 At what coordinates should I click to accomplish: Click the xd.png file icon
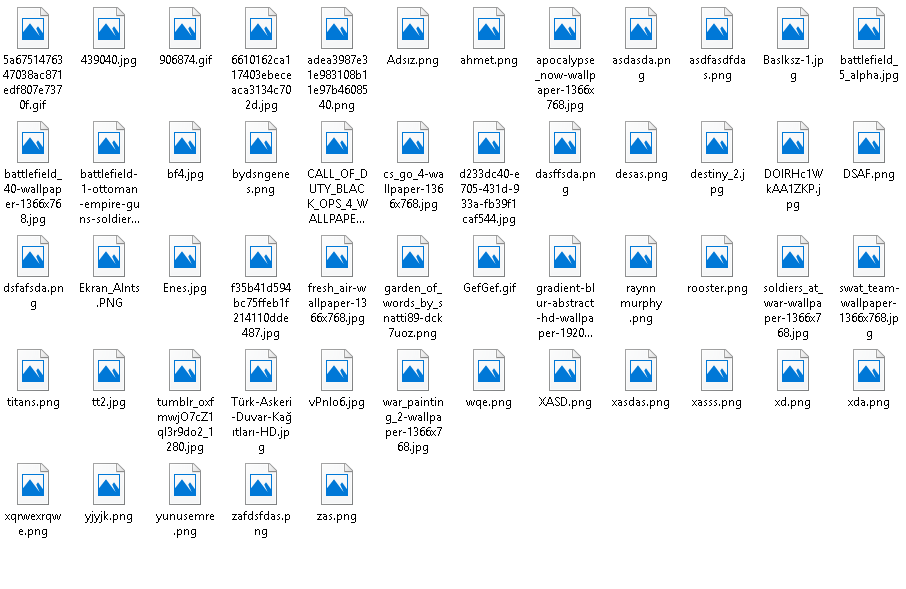coord(793,371)
